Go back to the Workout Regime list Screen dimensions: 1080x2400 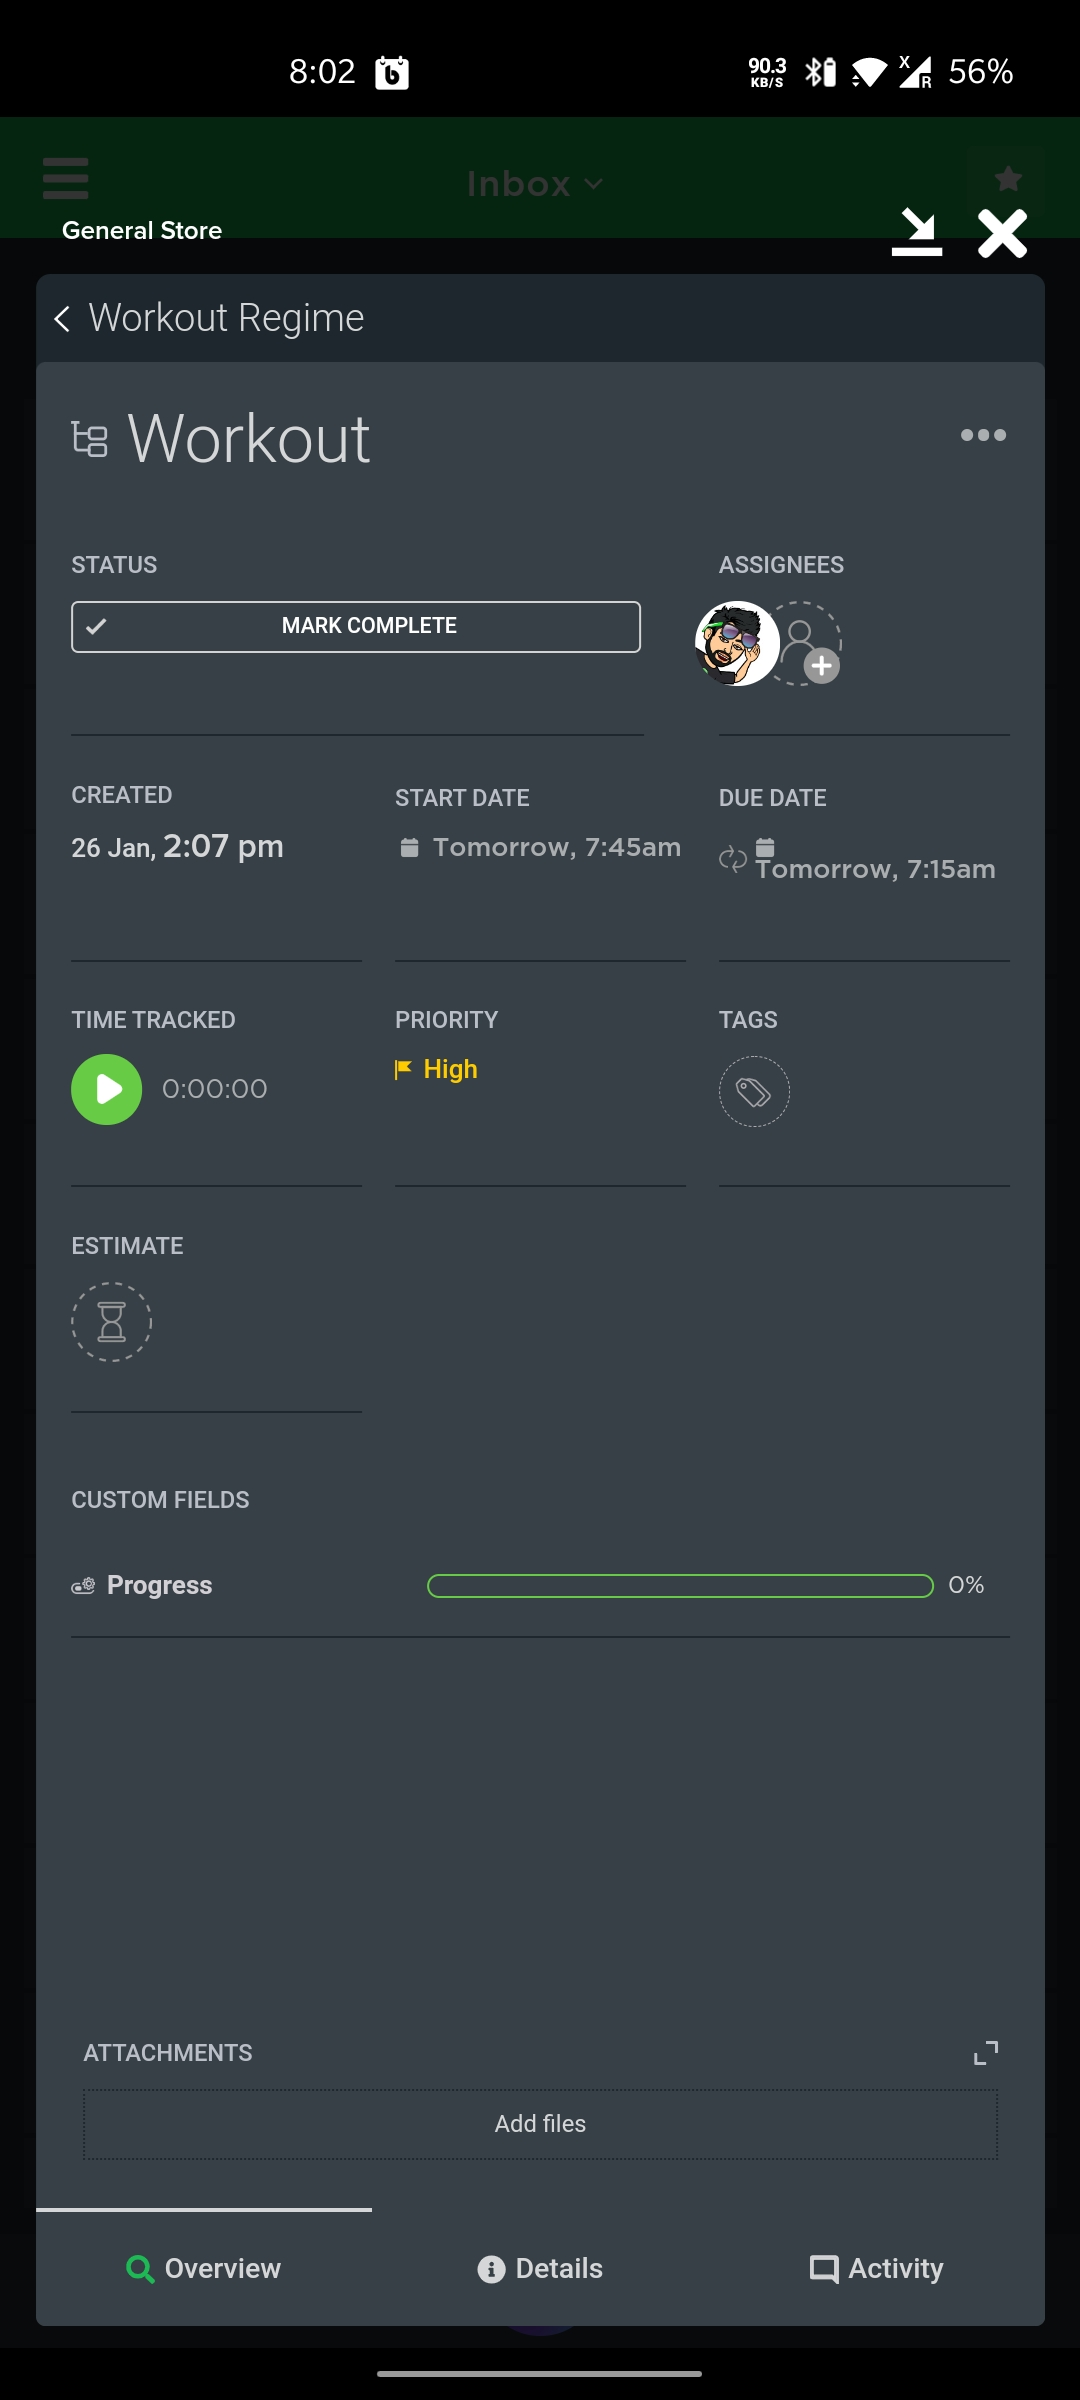tap(62, 319)
